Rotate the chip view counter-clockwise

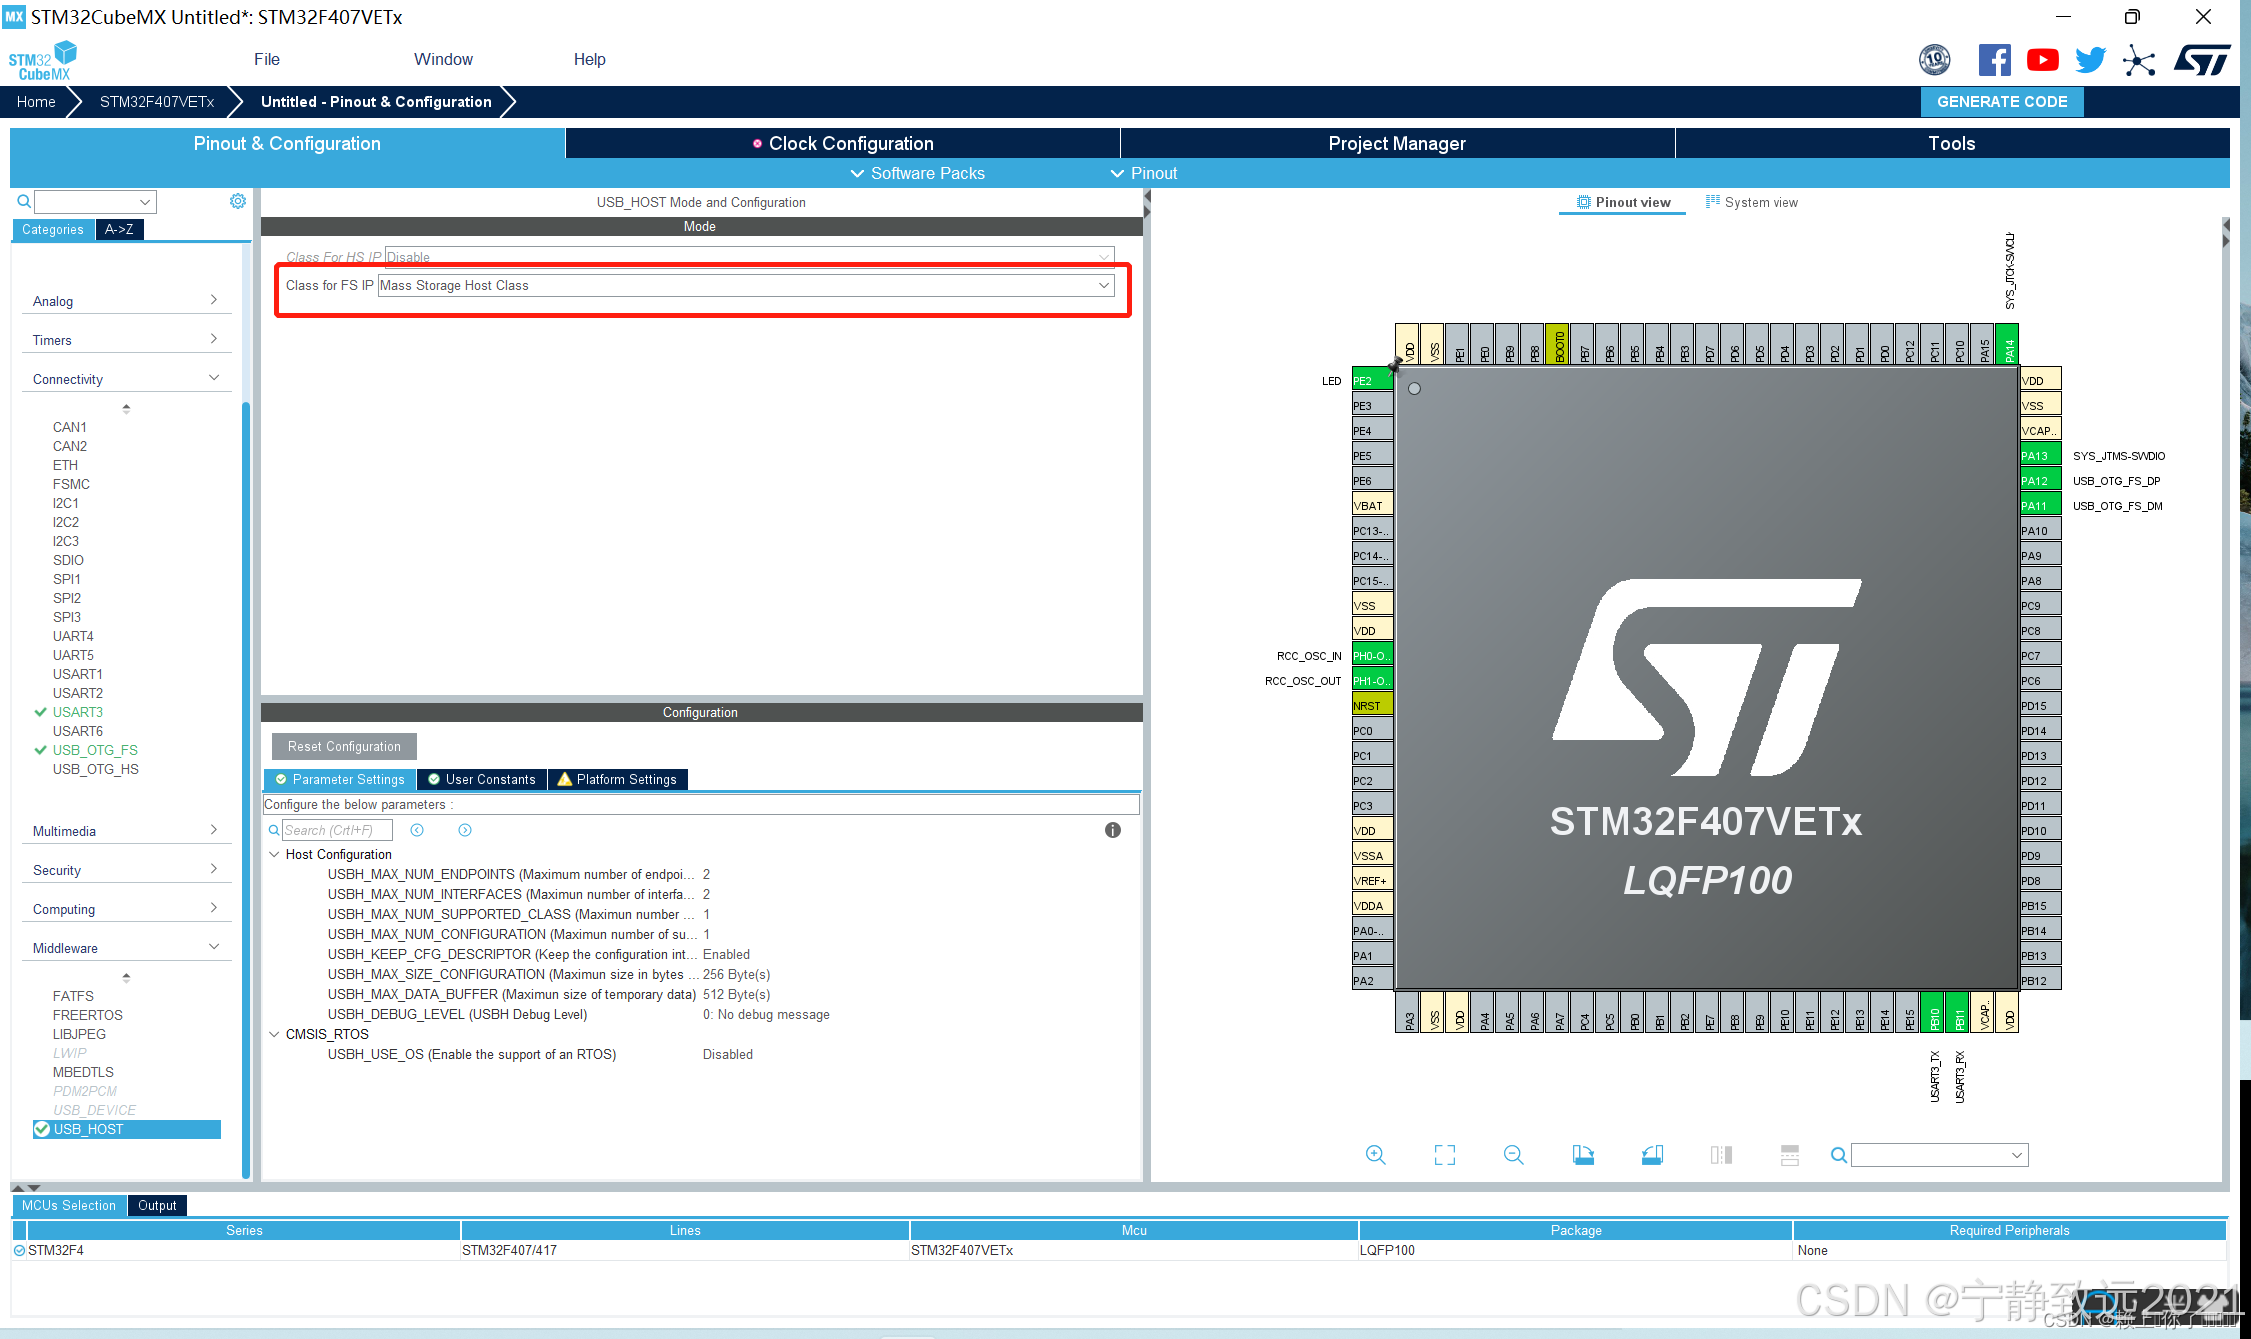coord(1652,1155)
